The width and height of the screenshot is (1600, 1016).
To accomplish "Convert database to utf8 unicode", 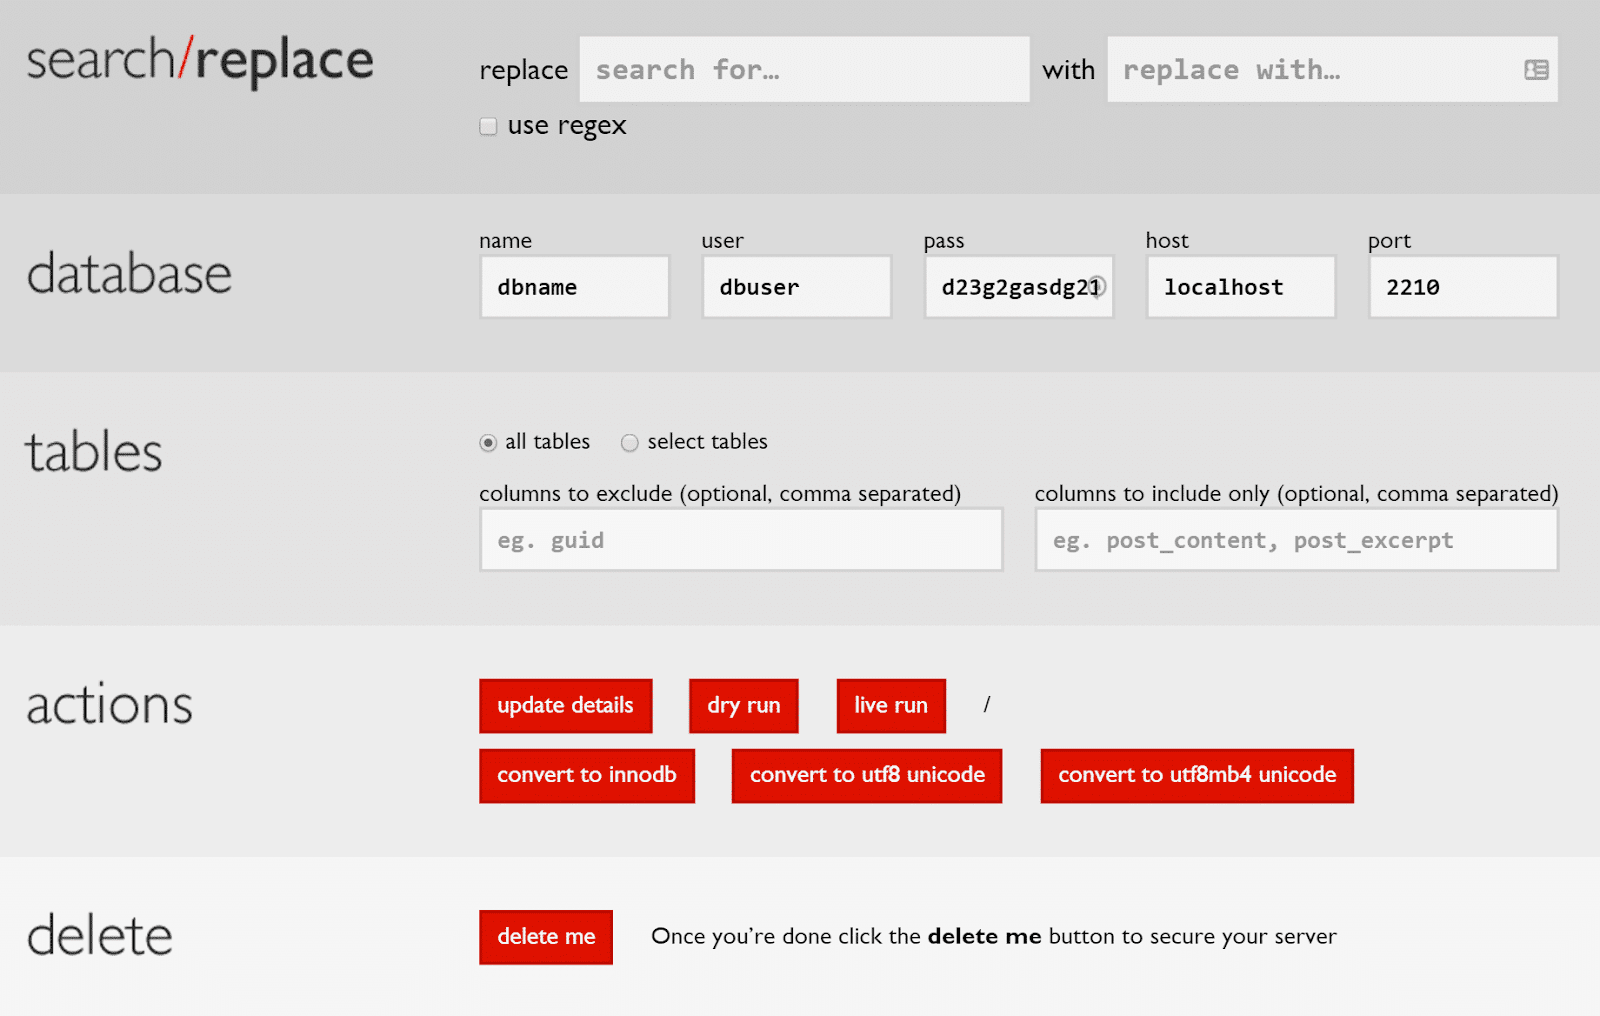I will [866, 775].
